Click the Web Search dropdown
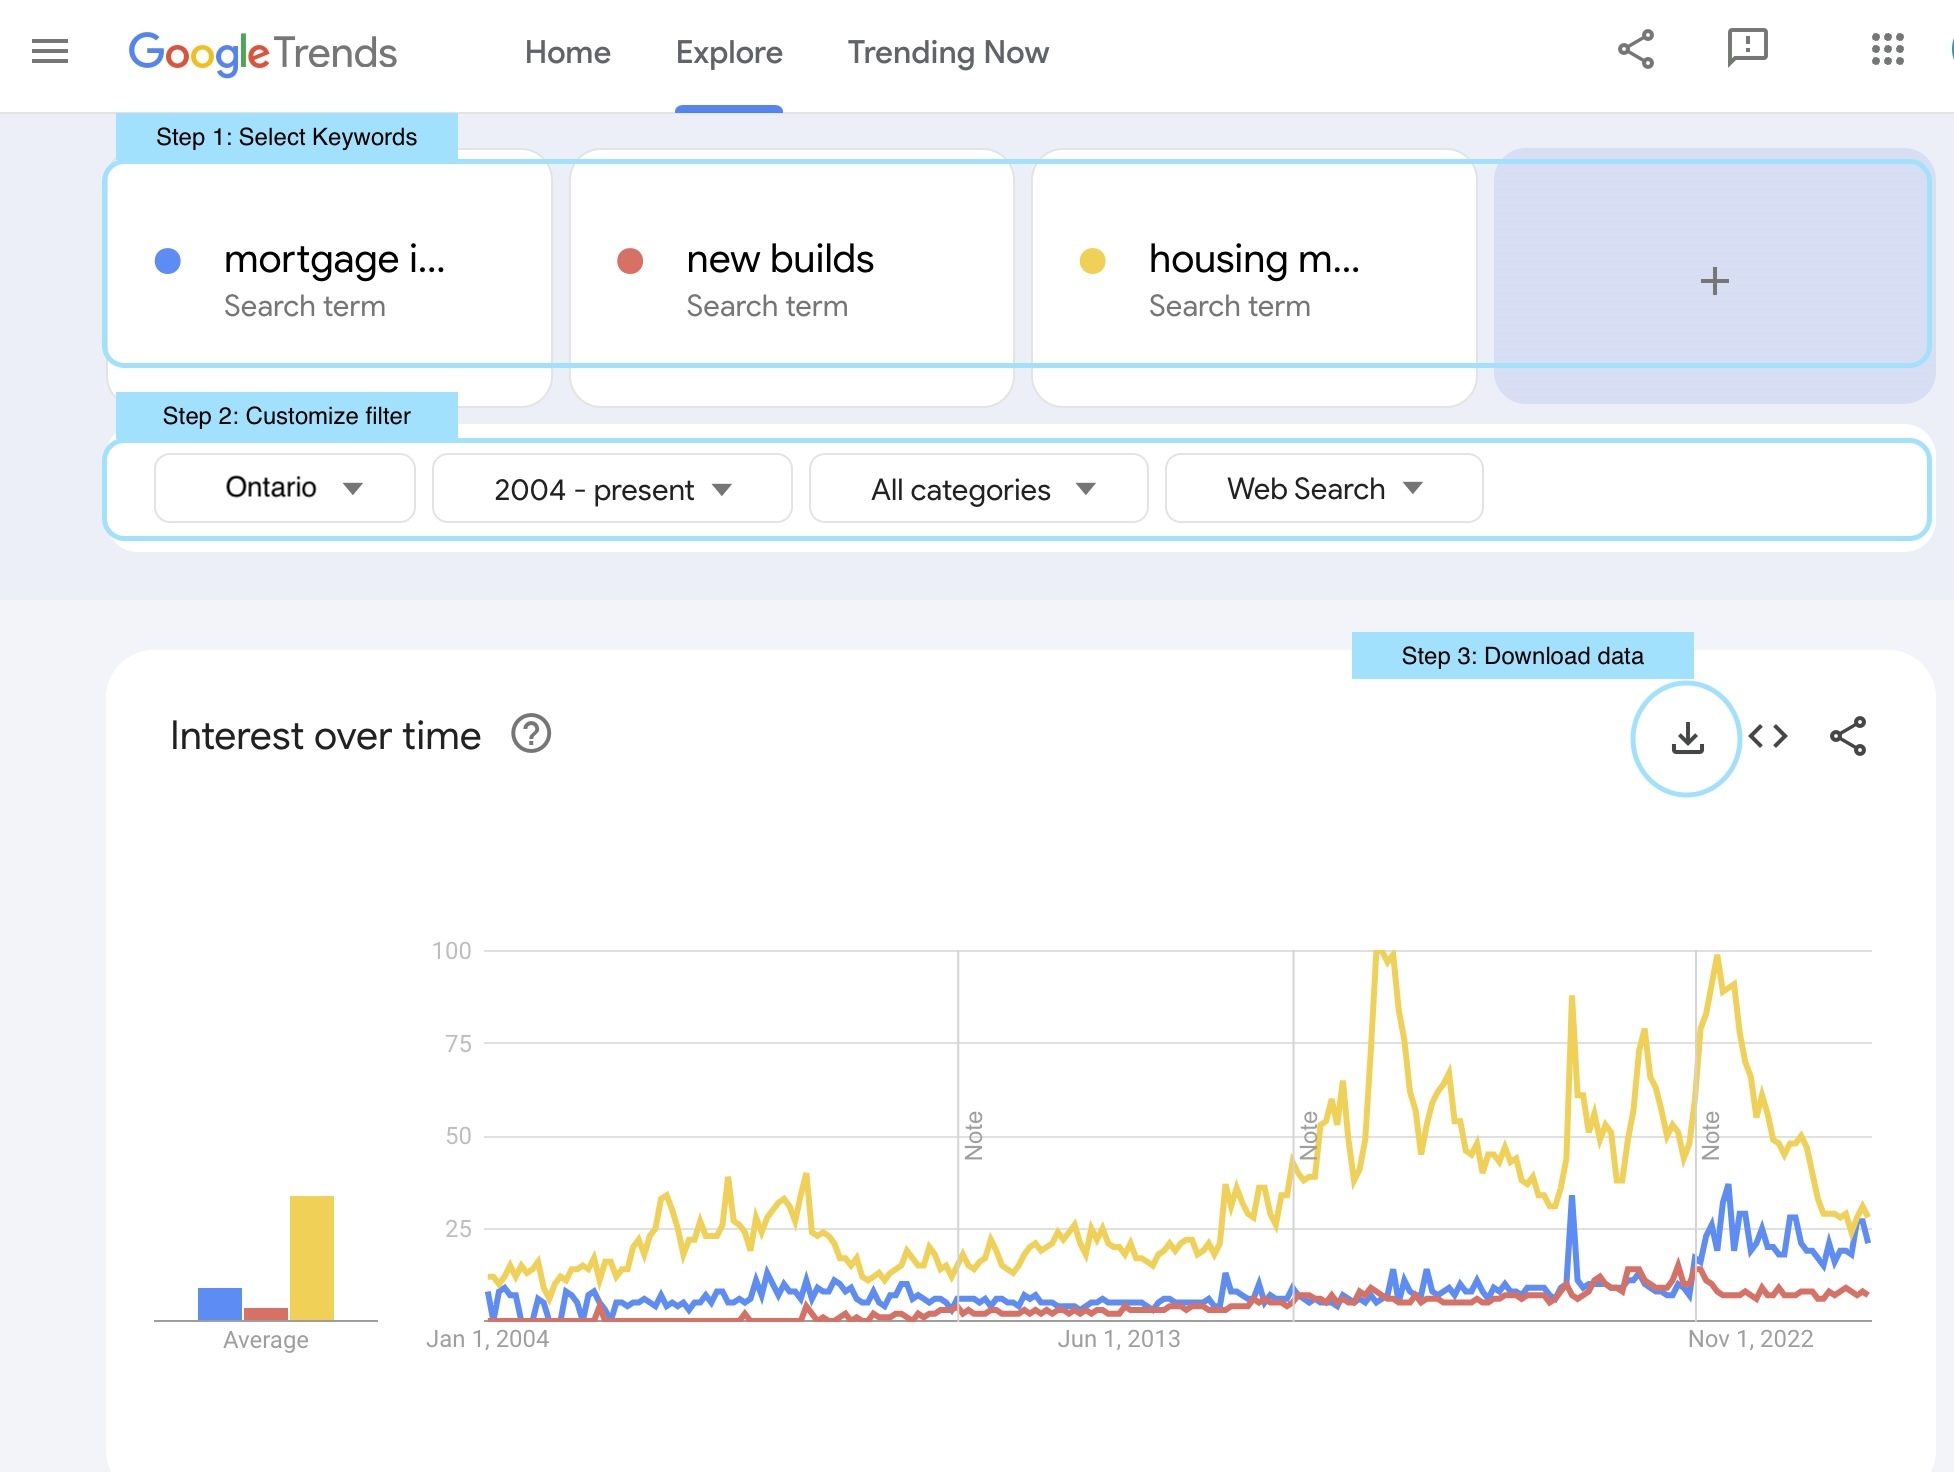1954x1472 pixels. coord(1322,489)
